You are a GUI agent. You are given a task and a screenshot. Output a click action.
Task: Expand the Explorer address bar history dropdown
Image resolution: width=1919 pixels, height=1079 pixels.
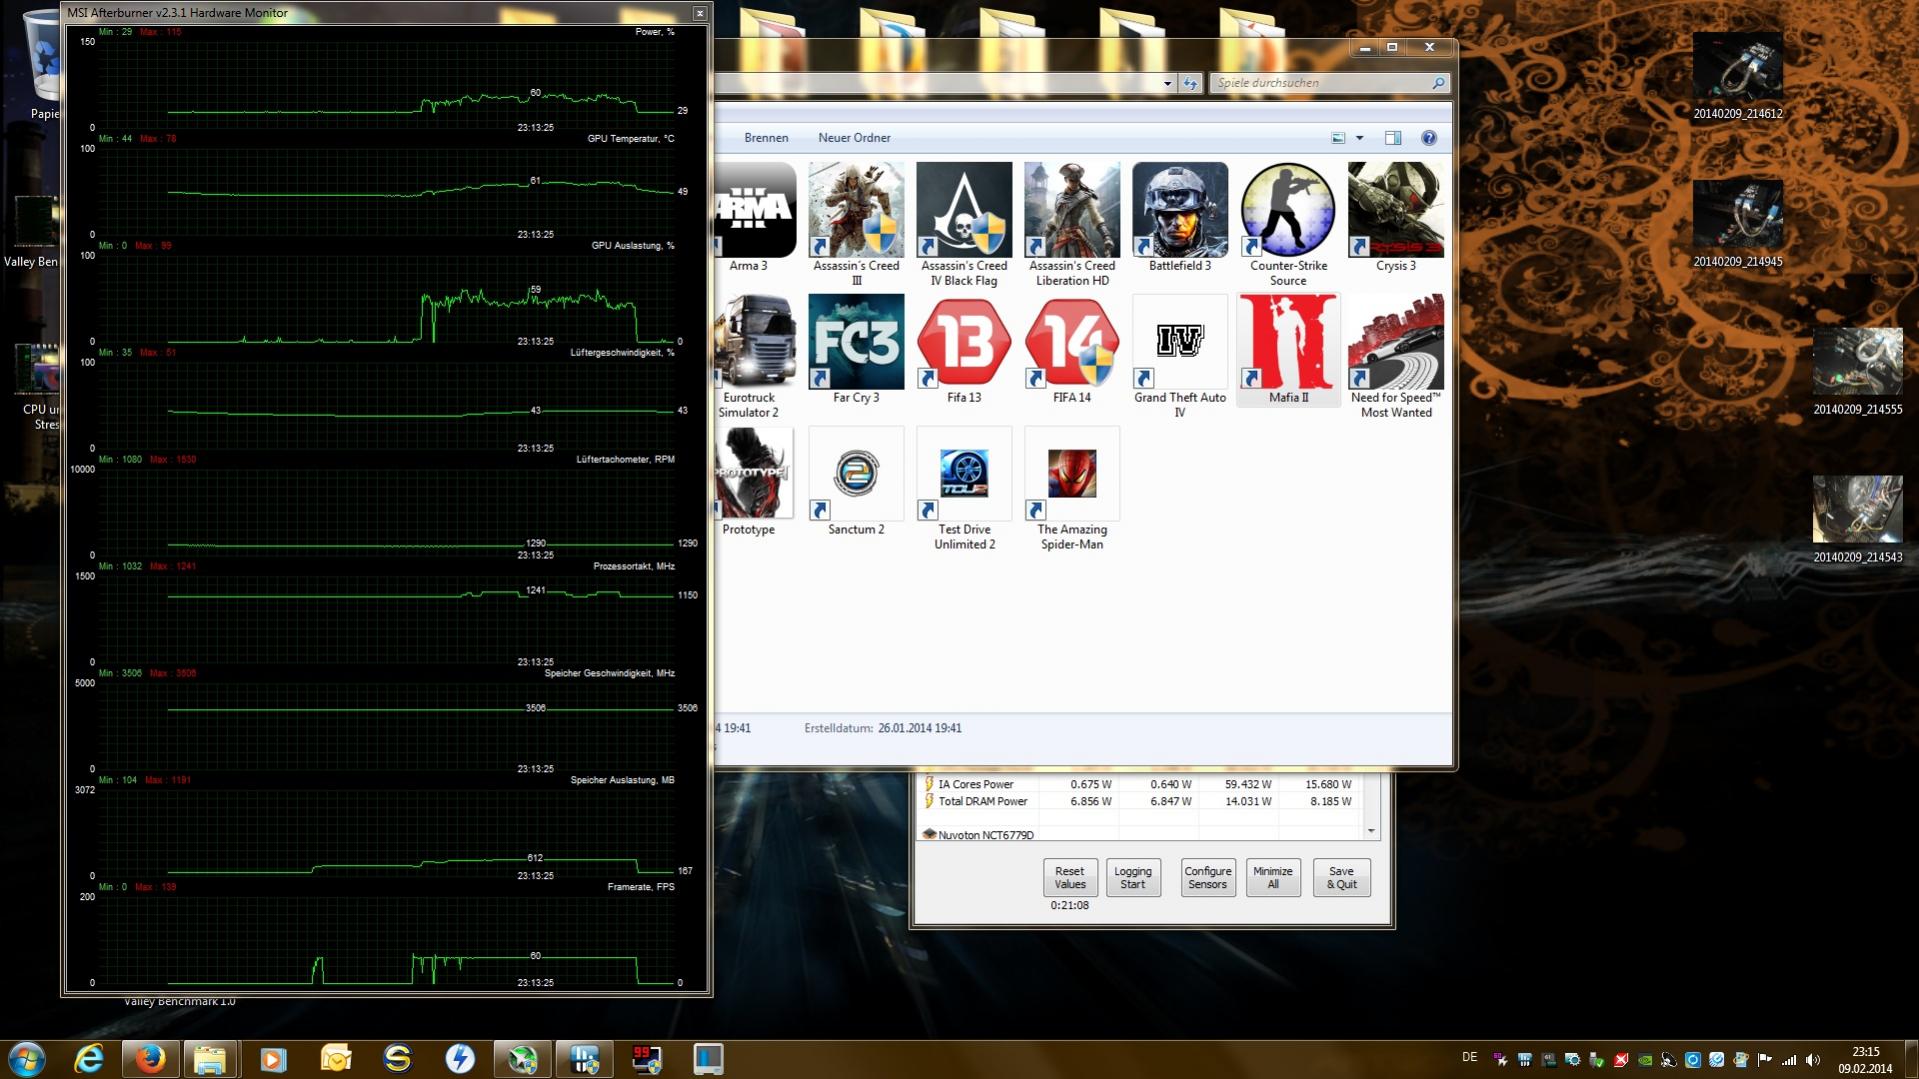[x=1167, y=83]
